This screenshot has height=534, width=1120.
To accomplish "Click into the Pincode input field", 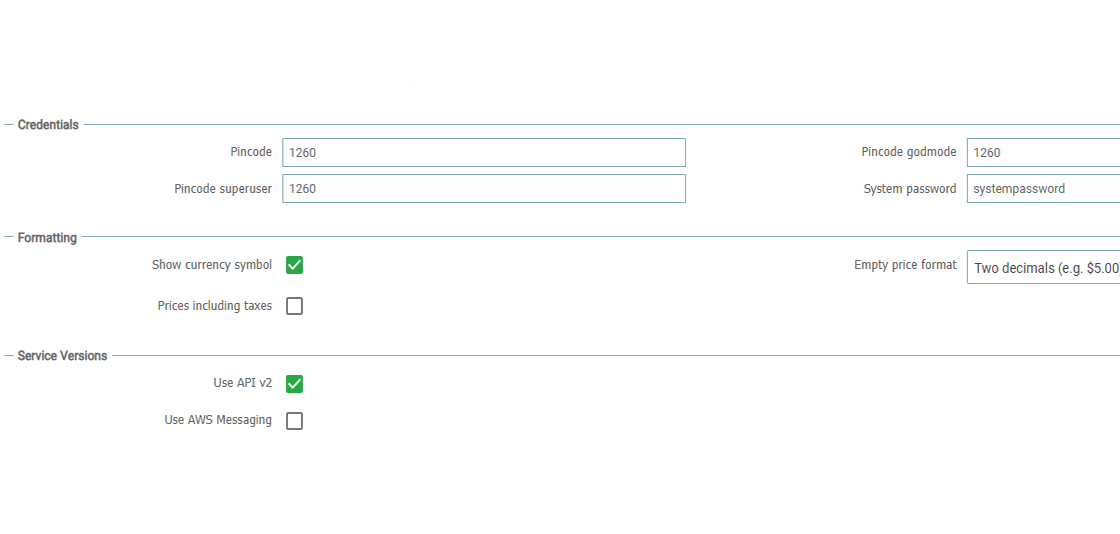I will coord(484,153).
